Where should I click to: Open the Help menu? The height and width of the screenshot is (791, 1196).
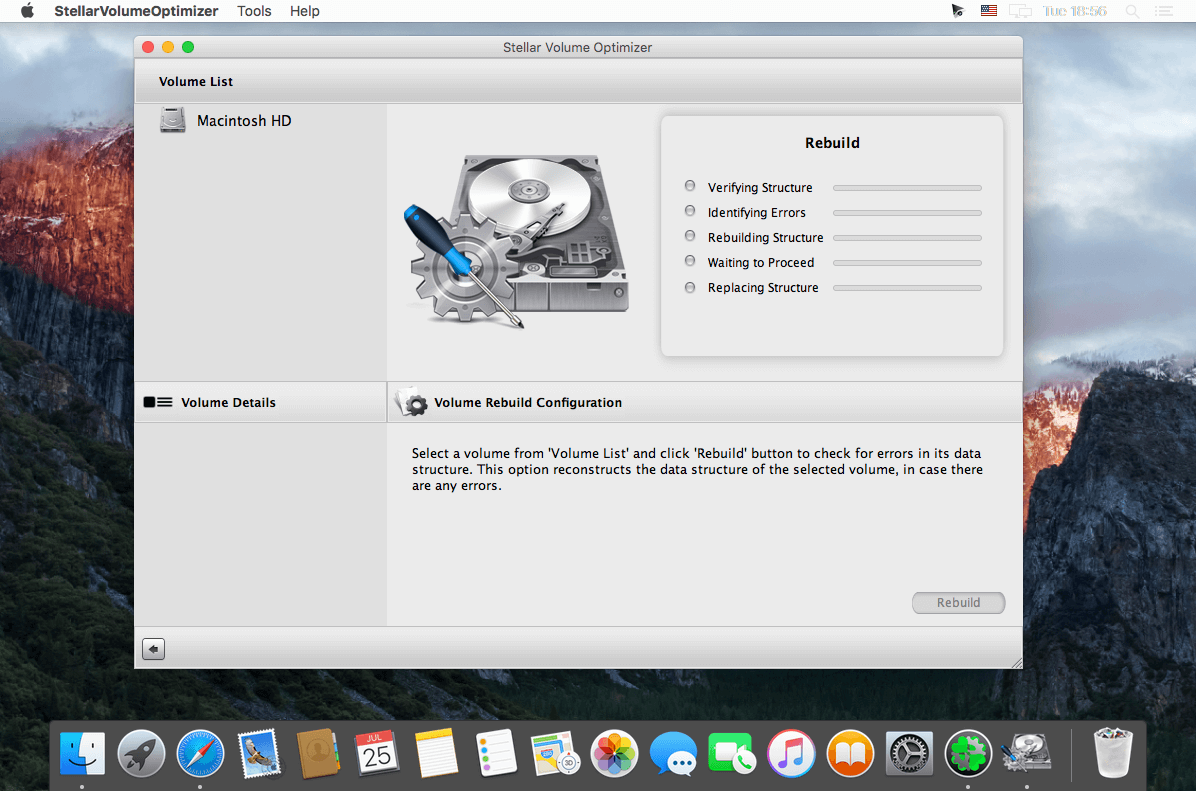pos(304,11)
